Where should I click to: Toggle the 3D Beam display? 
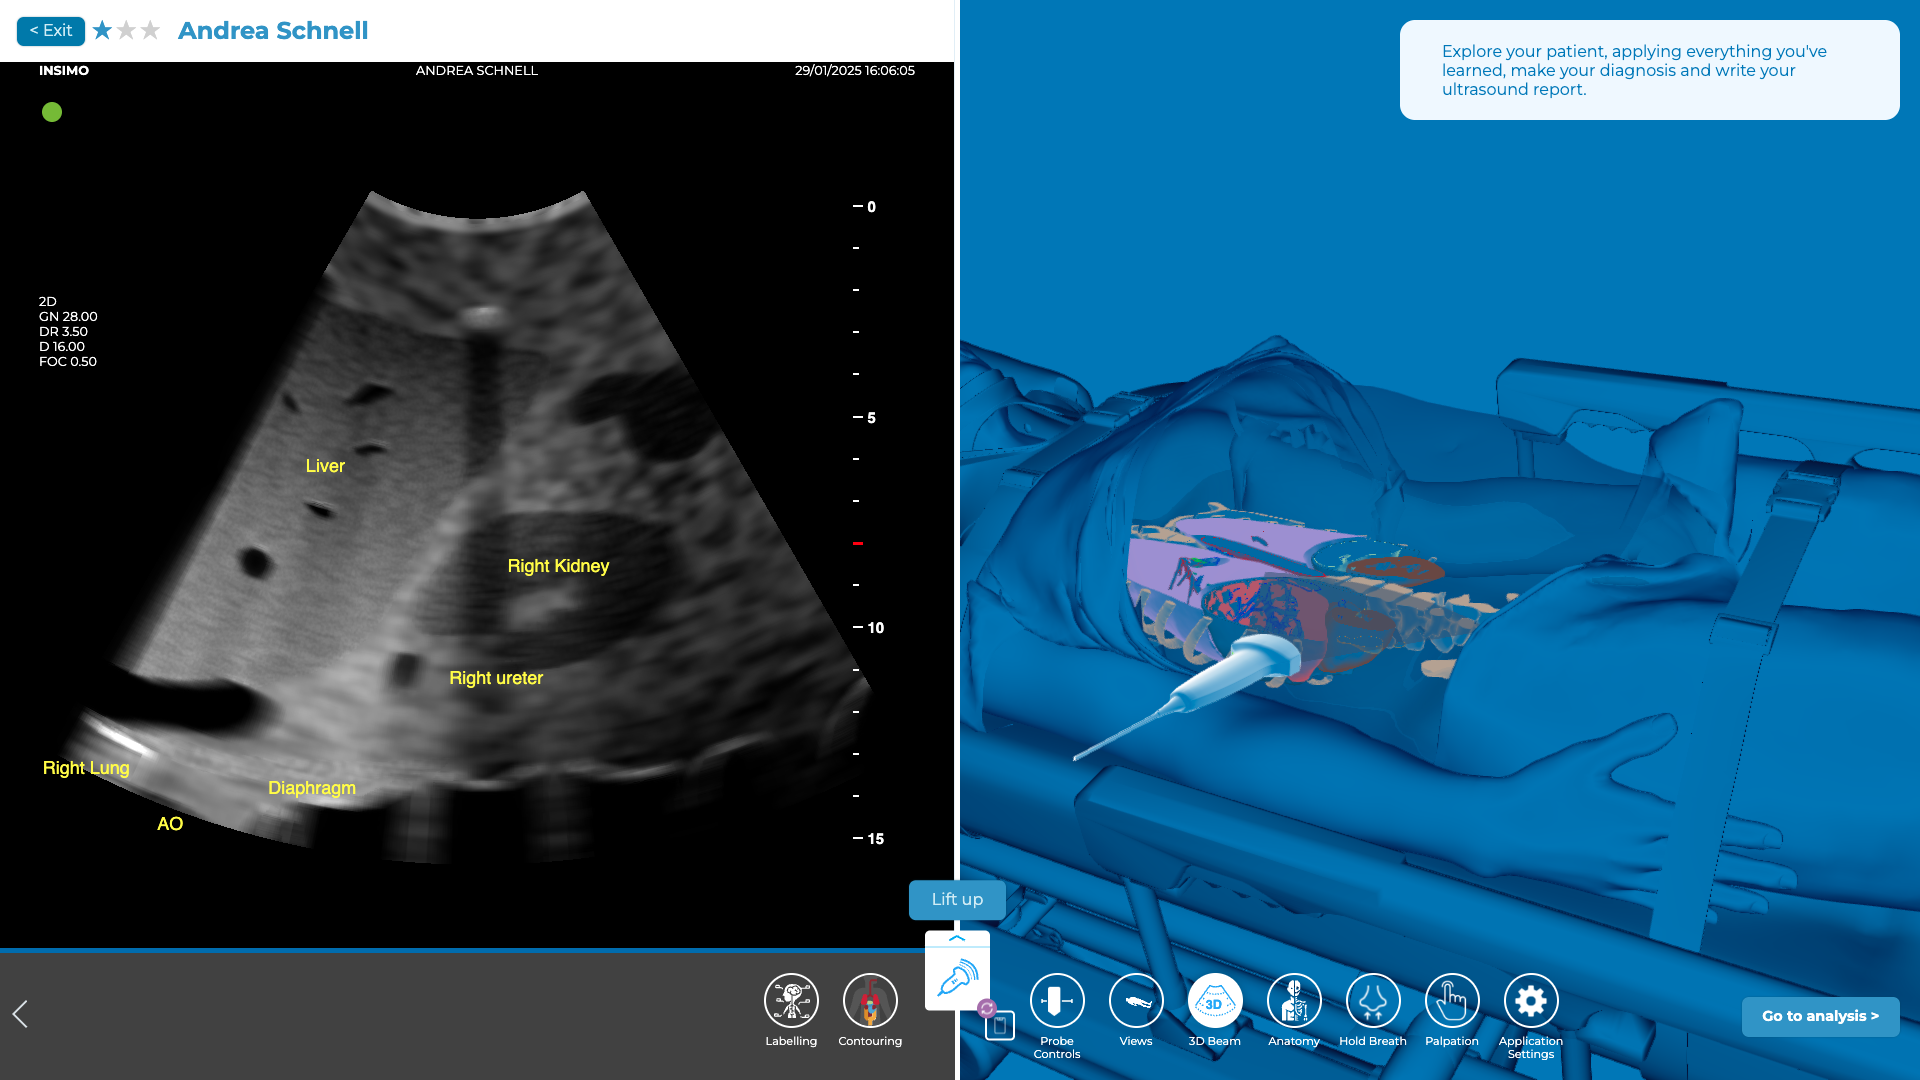[x=1215, y=1001]
